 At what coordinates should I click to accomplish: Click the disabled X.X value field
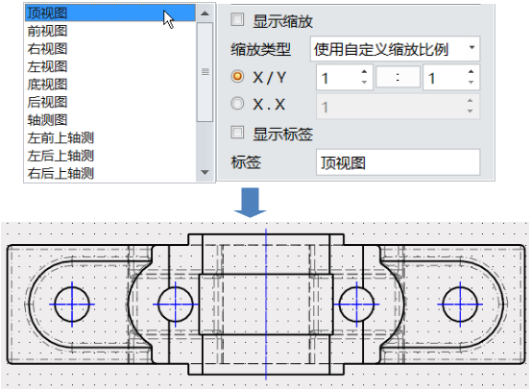click(398, 106)
